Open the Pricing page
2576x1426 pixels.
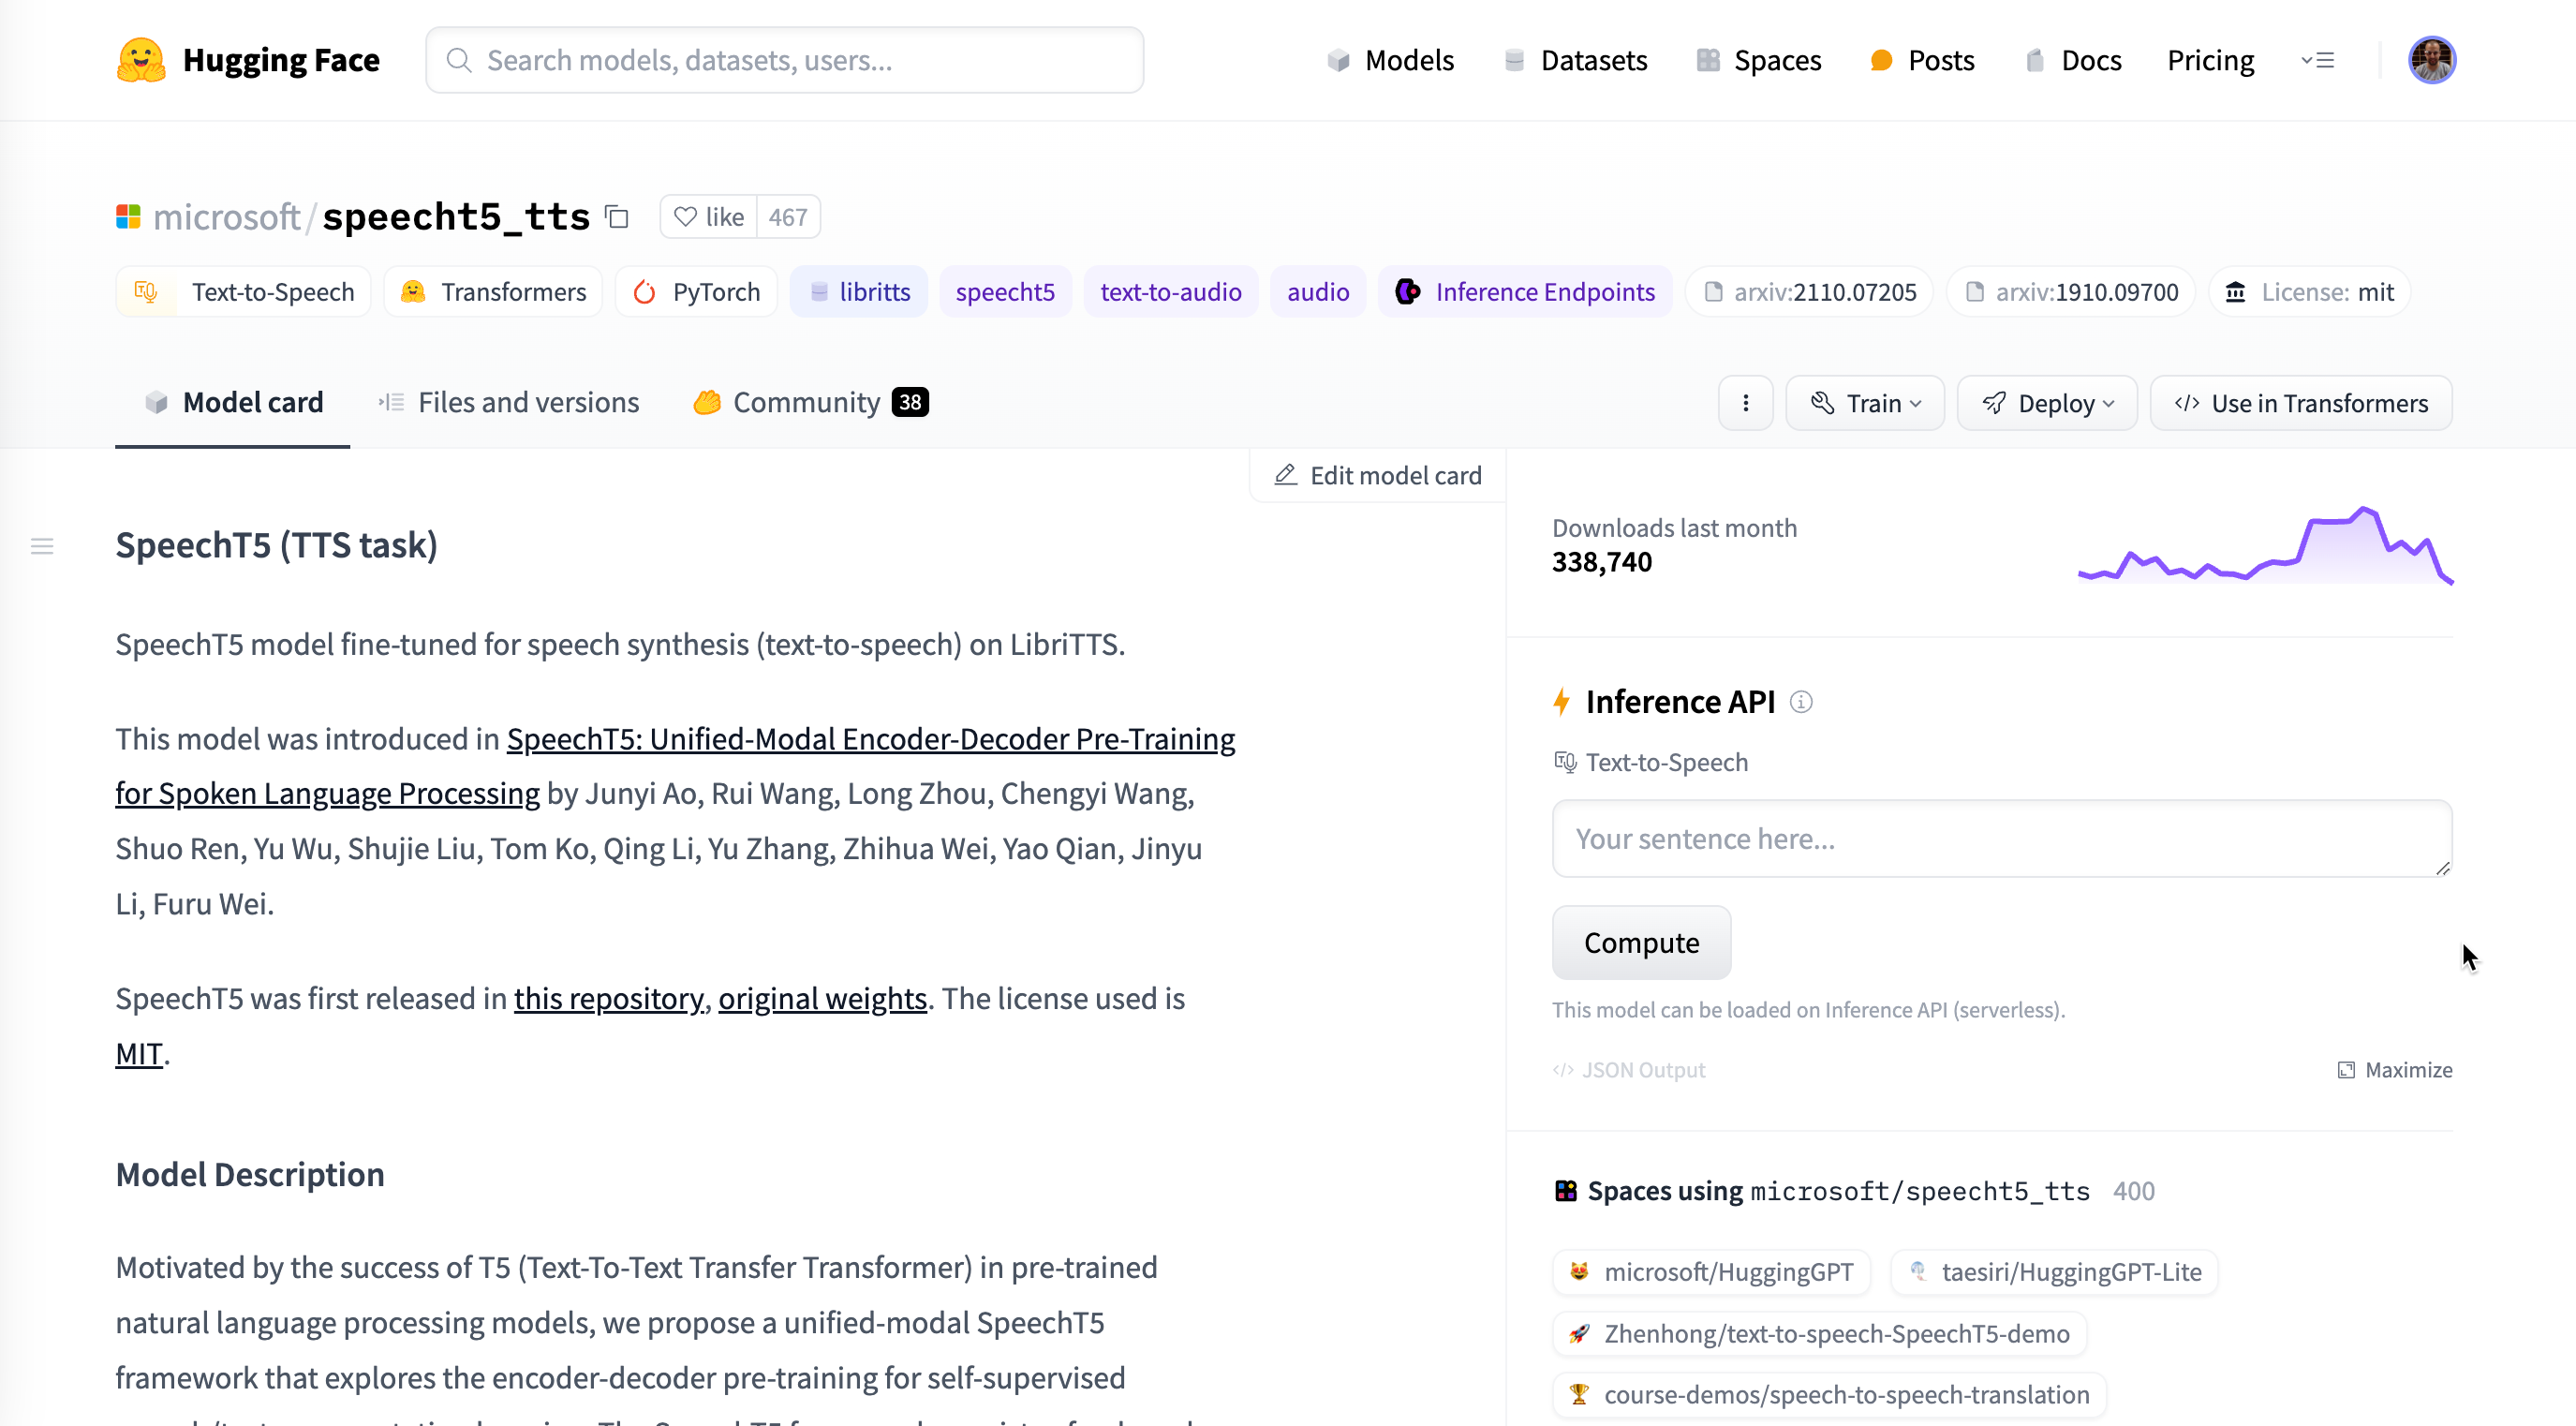tap(2210, 60)
